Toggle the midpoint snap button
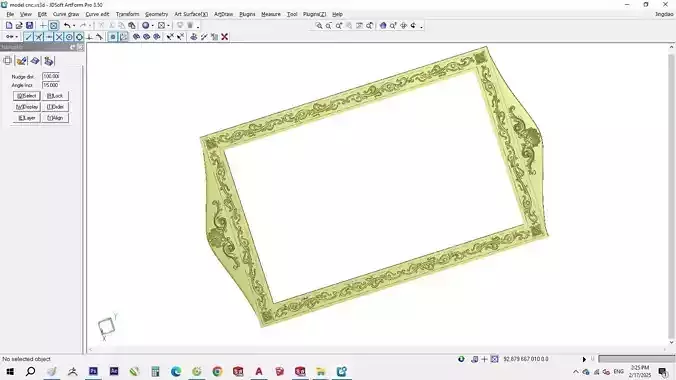676x380 pixels. (49, 37)
